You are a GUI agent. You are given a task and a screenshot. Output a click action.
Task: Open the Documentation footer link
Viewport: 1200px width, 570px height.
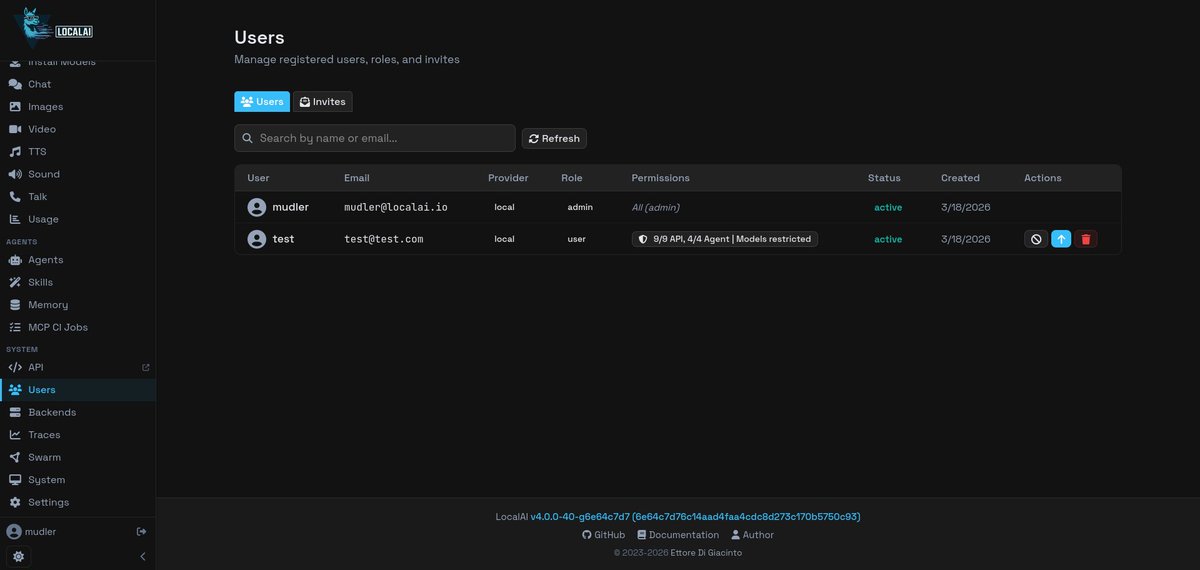678,535
